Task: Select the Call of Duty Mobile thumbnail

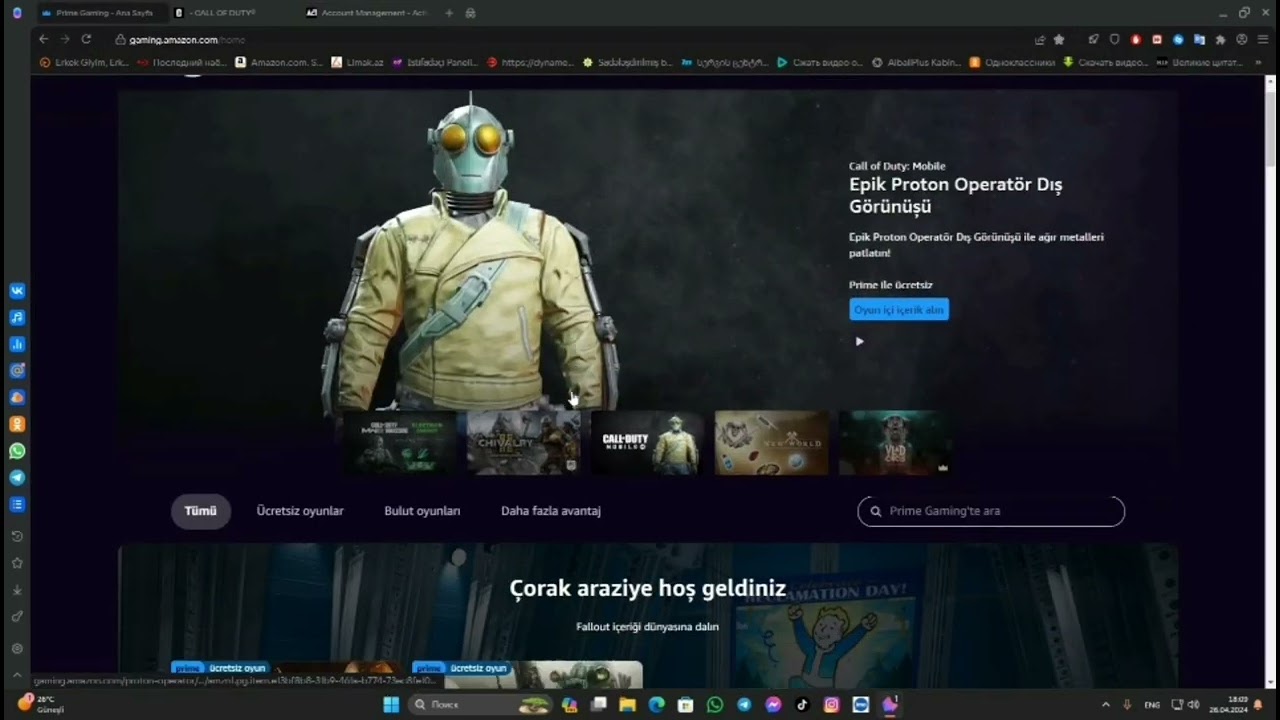Action: (x=647, y=442)
